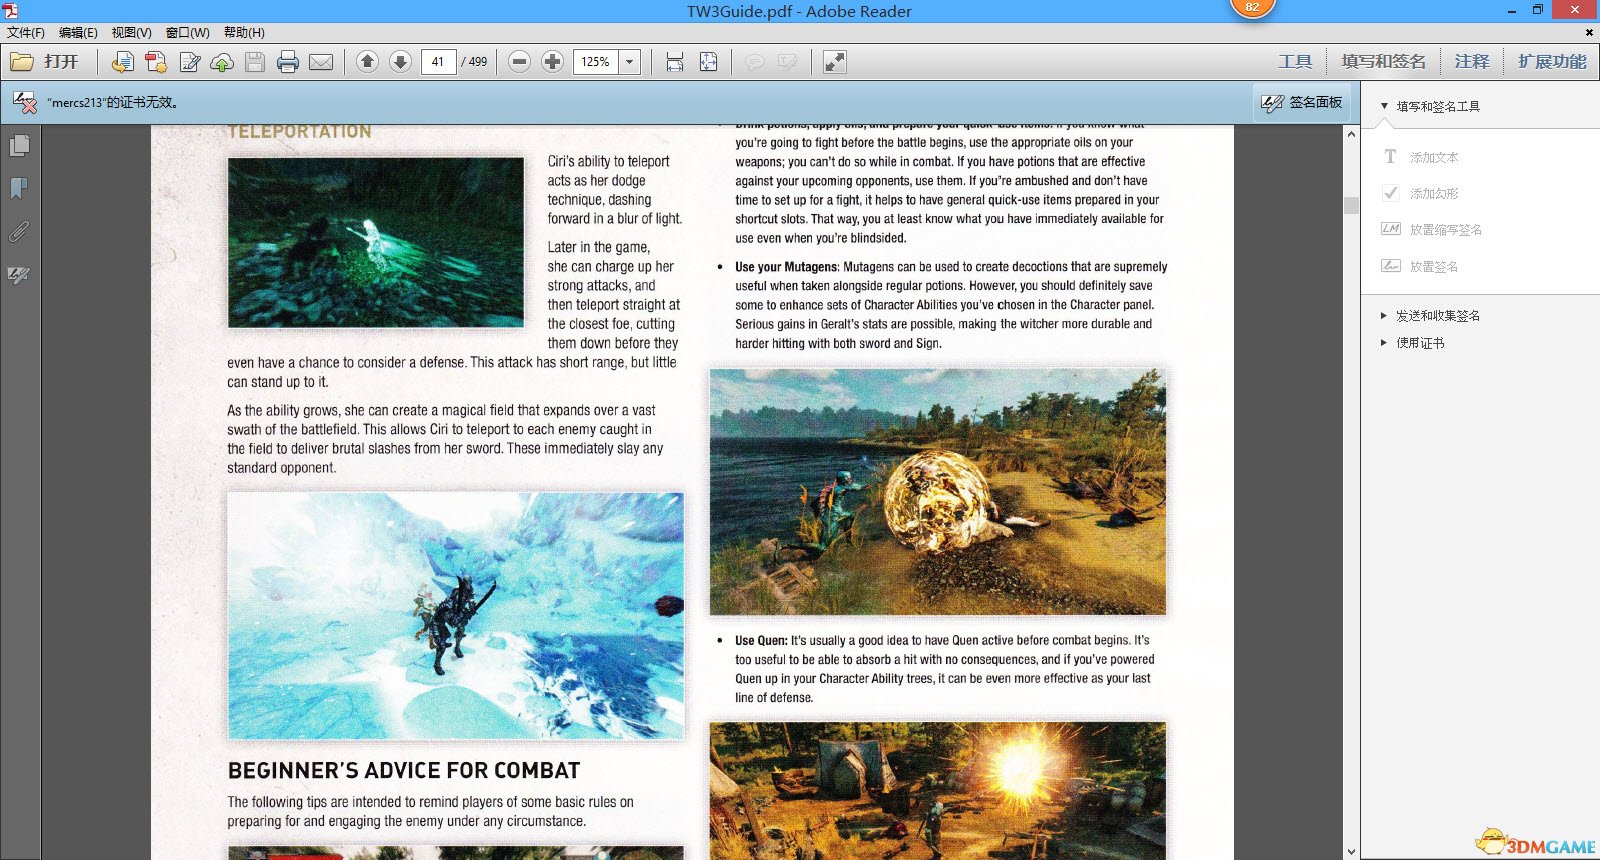
Task: Click the total page count "/ 499" text
Action: (x=474, y=62)
